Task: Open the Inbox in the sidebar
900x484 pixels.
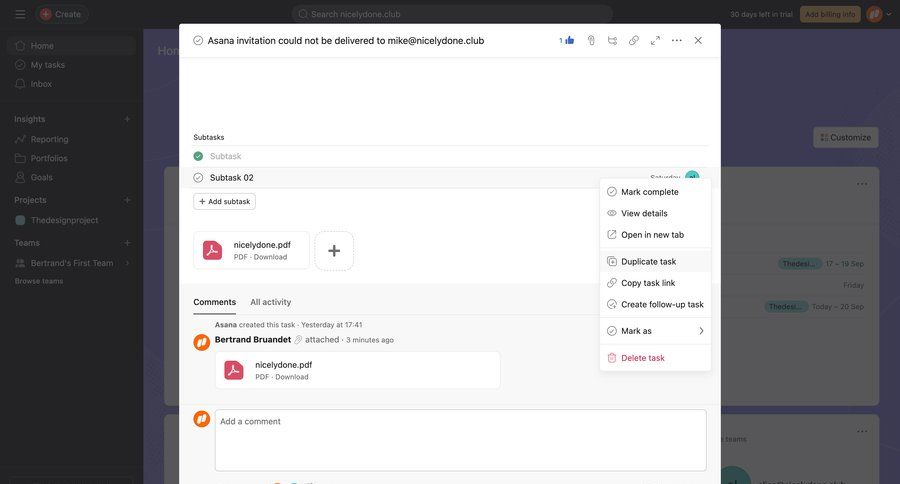Action: pyautogui.click(x=71, y=84)
